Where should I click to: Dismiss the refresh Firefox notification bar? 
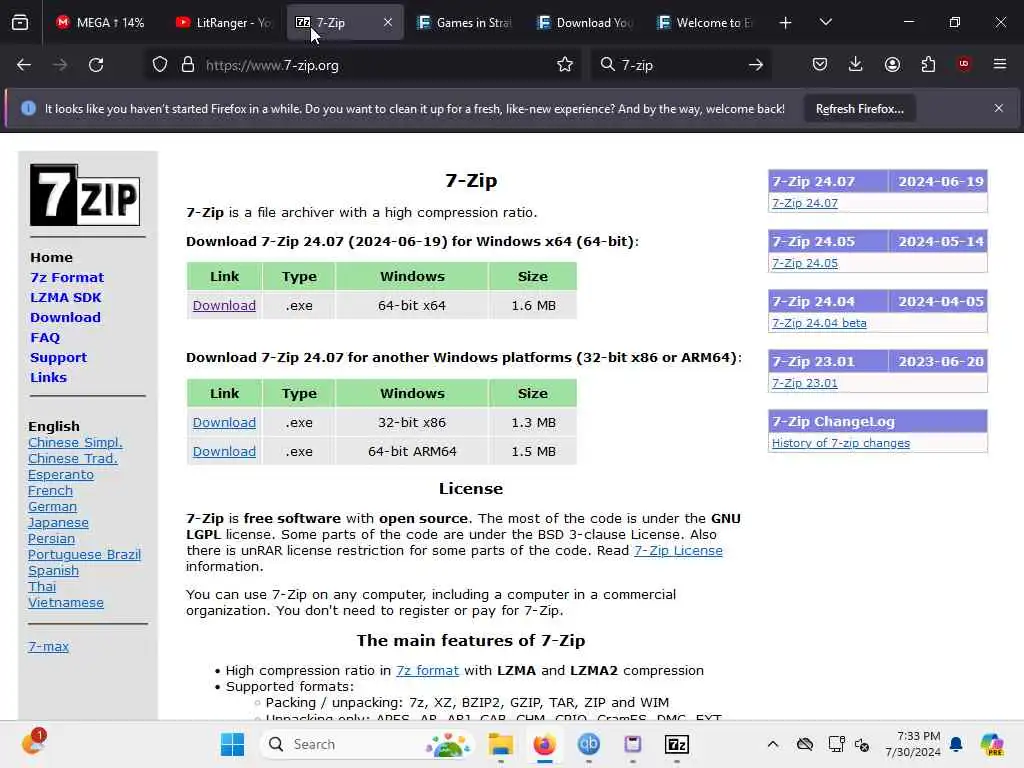(999, 108)
